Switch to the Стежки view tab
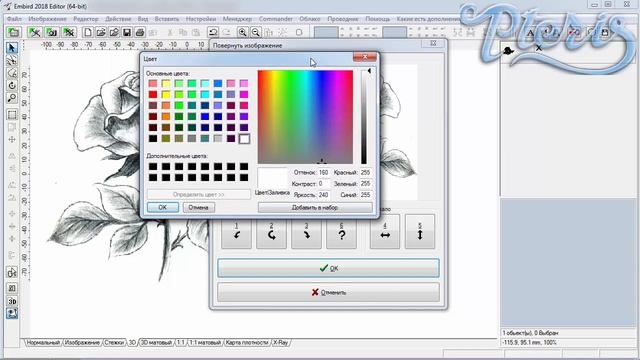Screen dimensions: 640x360 (x=114, y=342)
